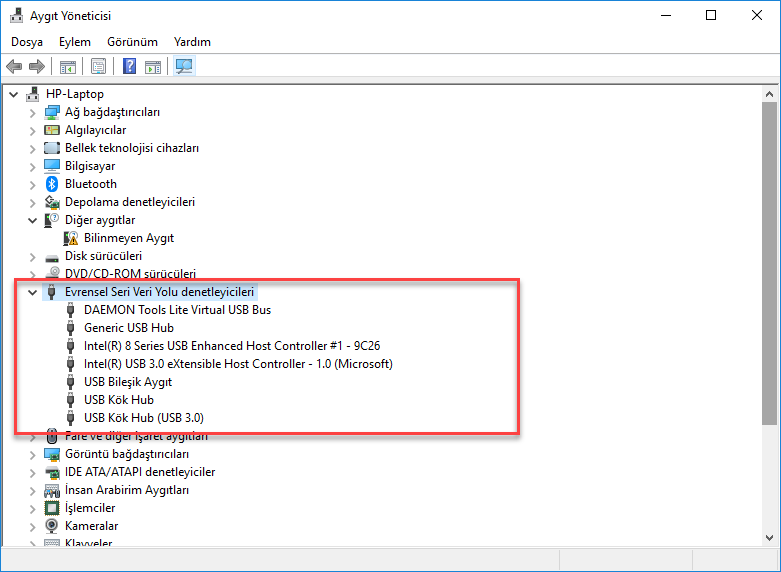Select the USB Kök Hub entry without USB 3.0
Viewport: 781px width, 572px height.
click(x=119, y=400)
